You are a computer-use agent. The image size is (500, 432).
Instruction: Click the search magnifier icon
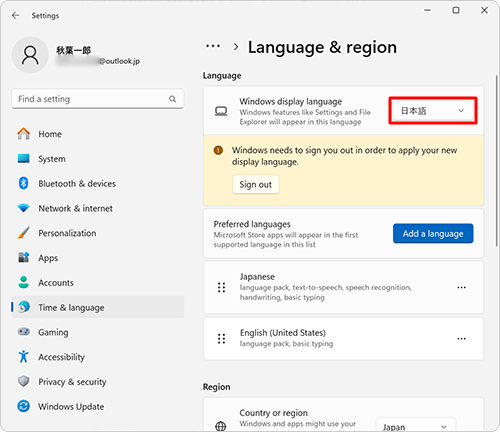(172, 99)
